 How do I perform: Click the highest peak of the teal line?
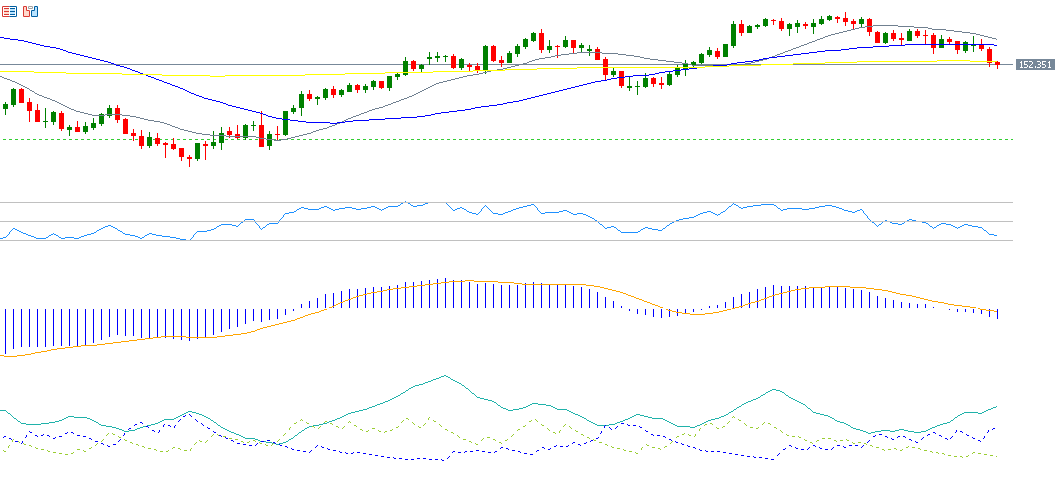(444, 376)
